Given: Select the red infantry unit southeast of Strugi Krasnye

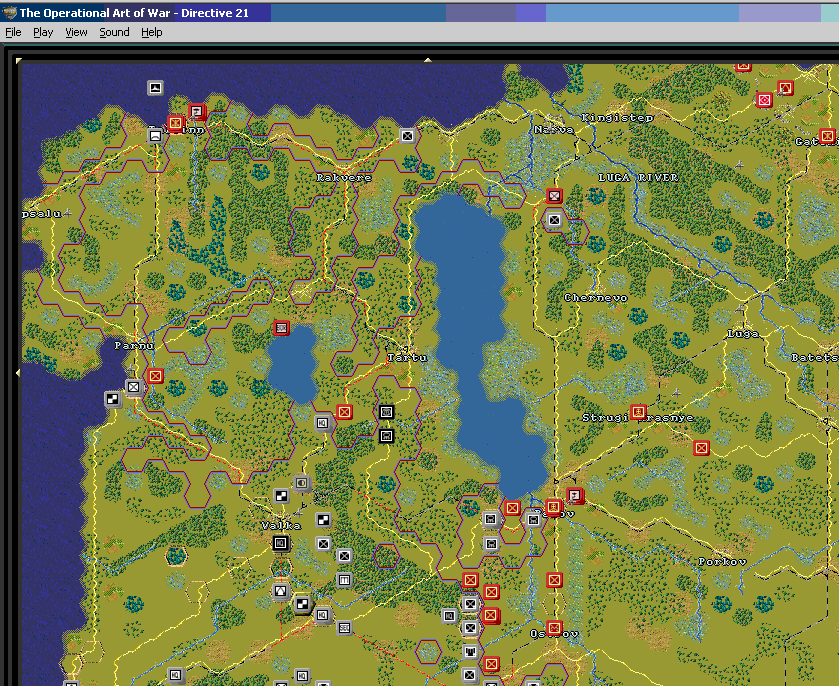Looking at the screenshot, I should click(x=701, y=448).
